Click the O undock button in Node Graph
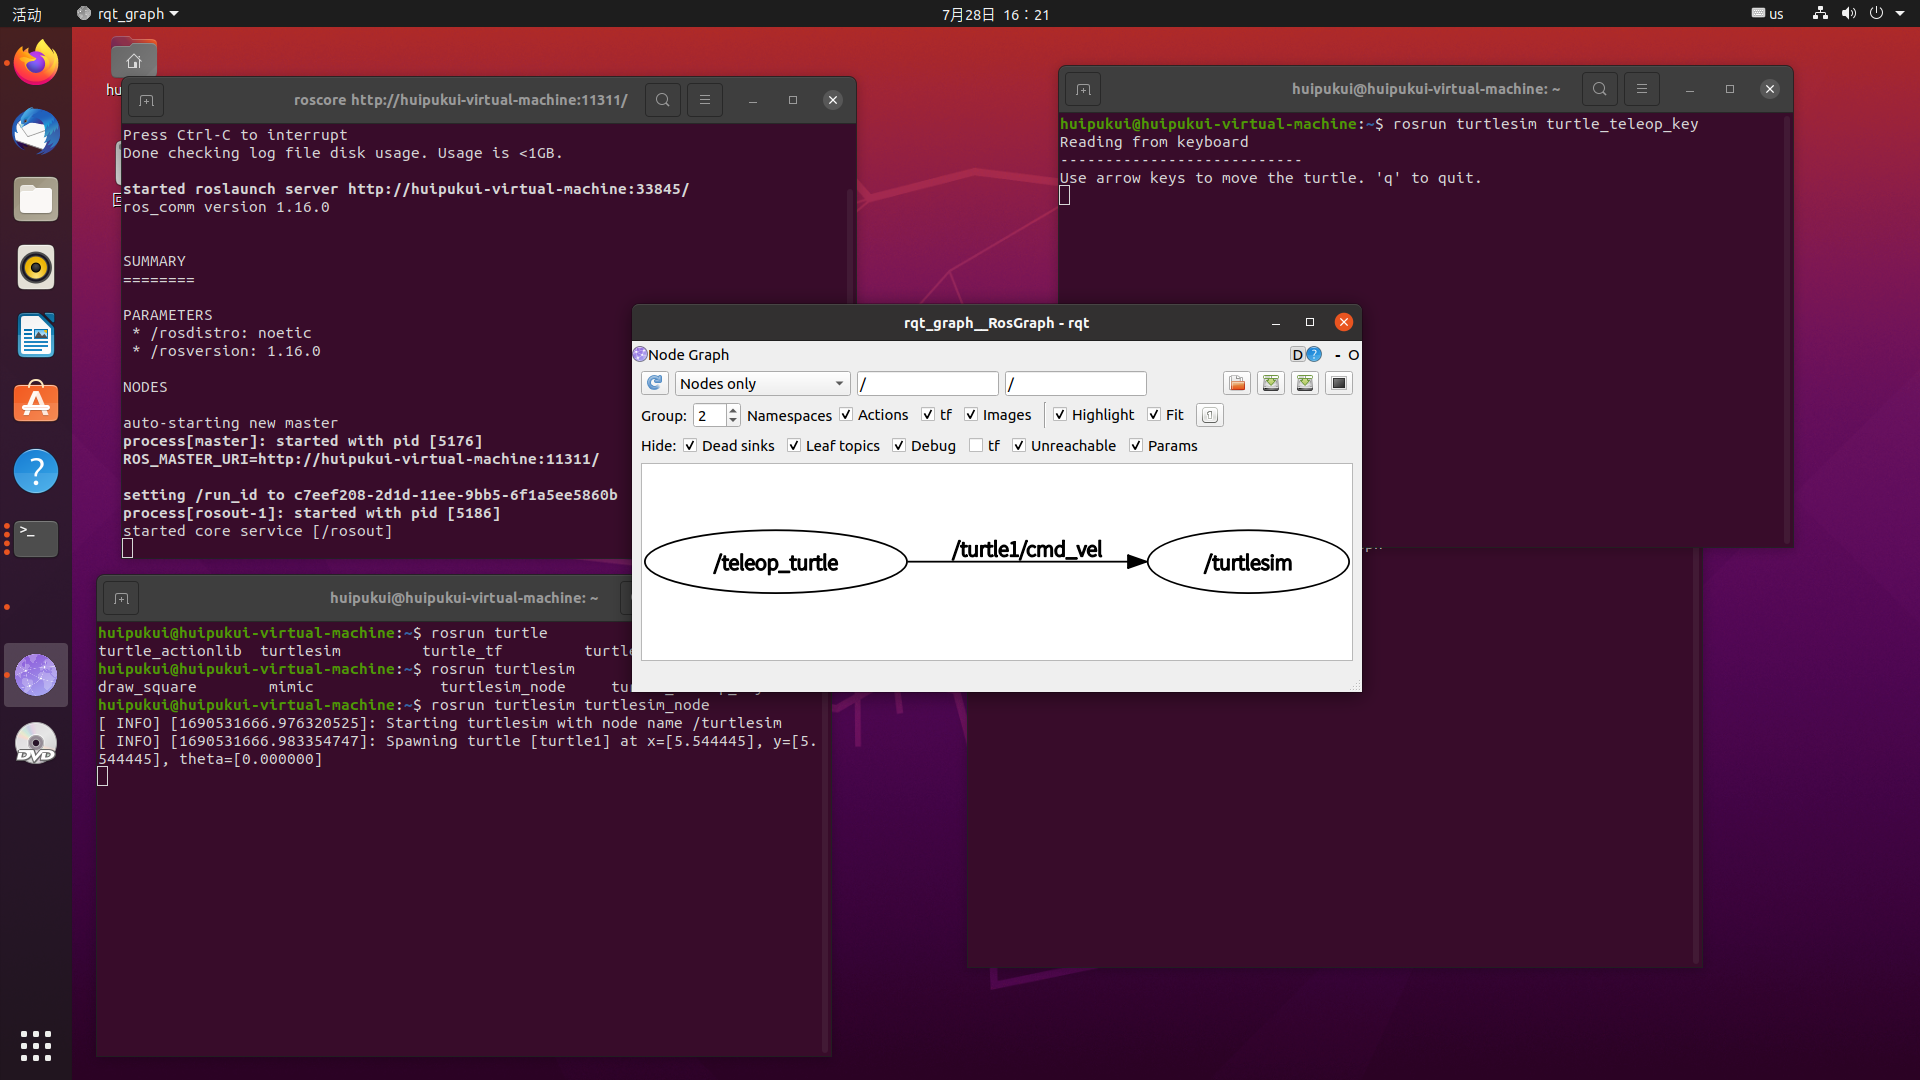 [1353, 355]
